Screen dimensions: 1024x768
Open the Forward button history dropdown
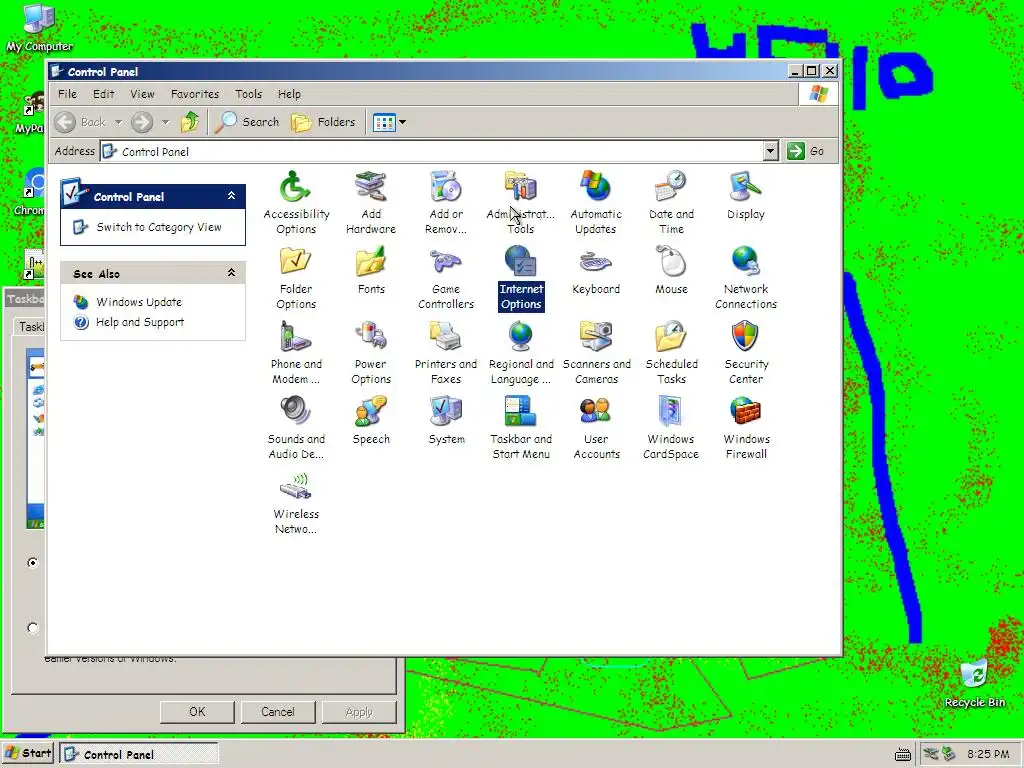coord(165,122)
